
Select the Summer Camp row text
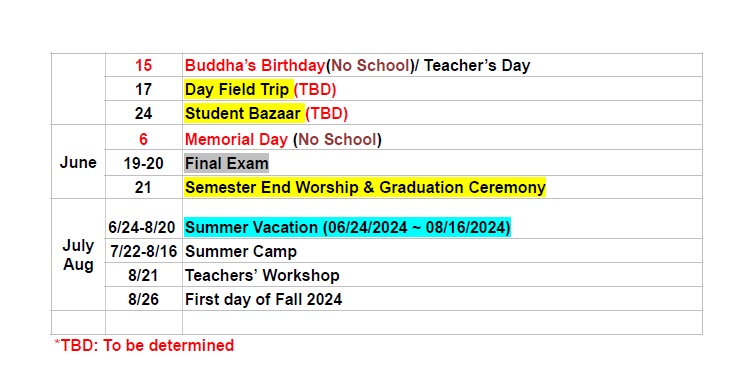pos(241,252)
